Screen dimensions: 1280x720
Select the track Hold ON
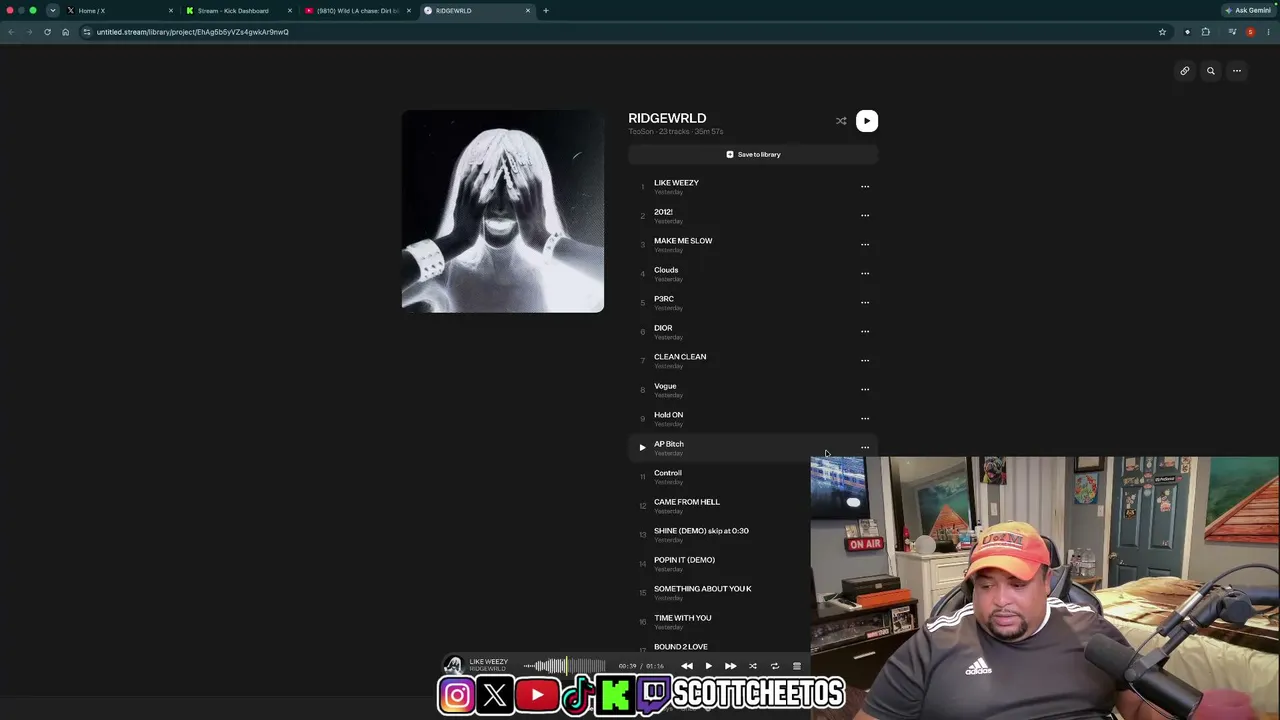pyautogui.click(x=753, y=418)
